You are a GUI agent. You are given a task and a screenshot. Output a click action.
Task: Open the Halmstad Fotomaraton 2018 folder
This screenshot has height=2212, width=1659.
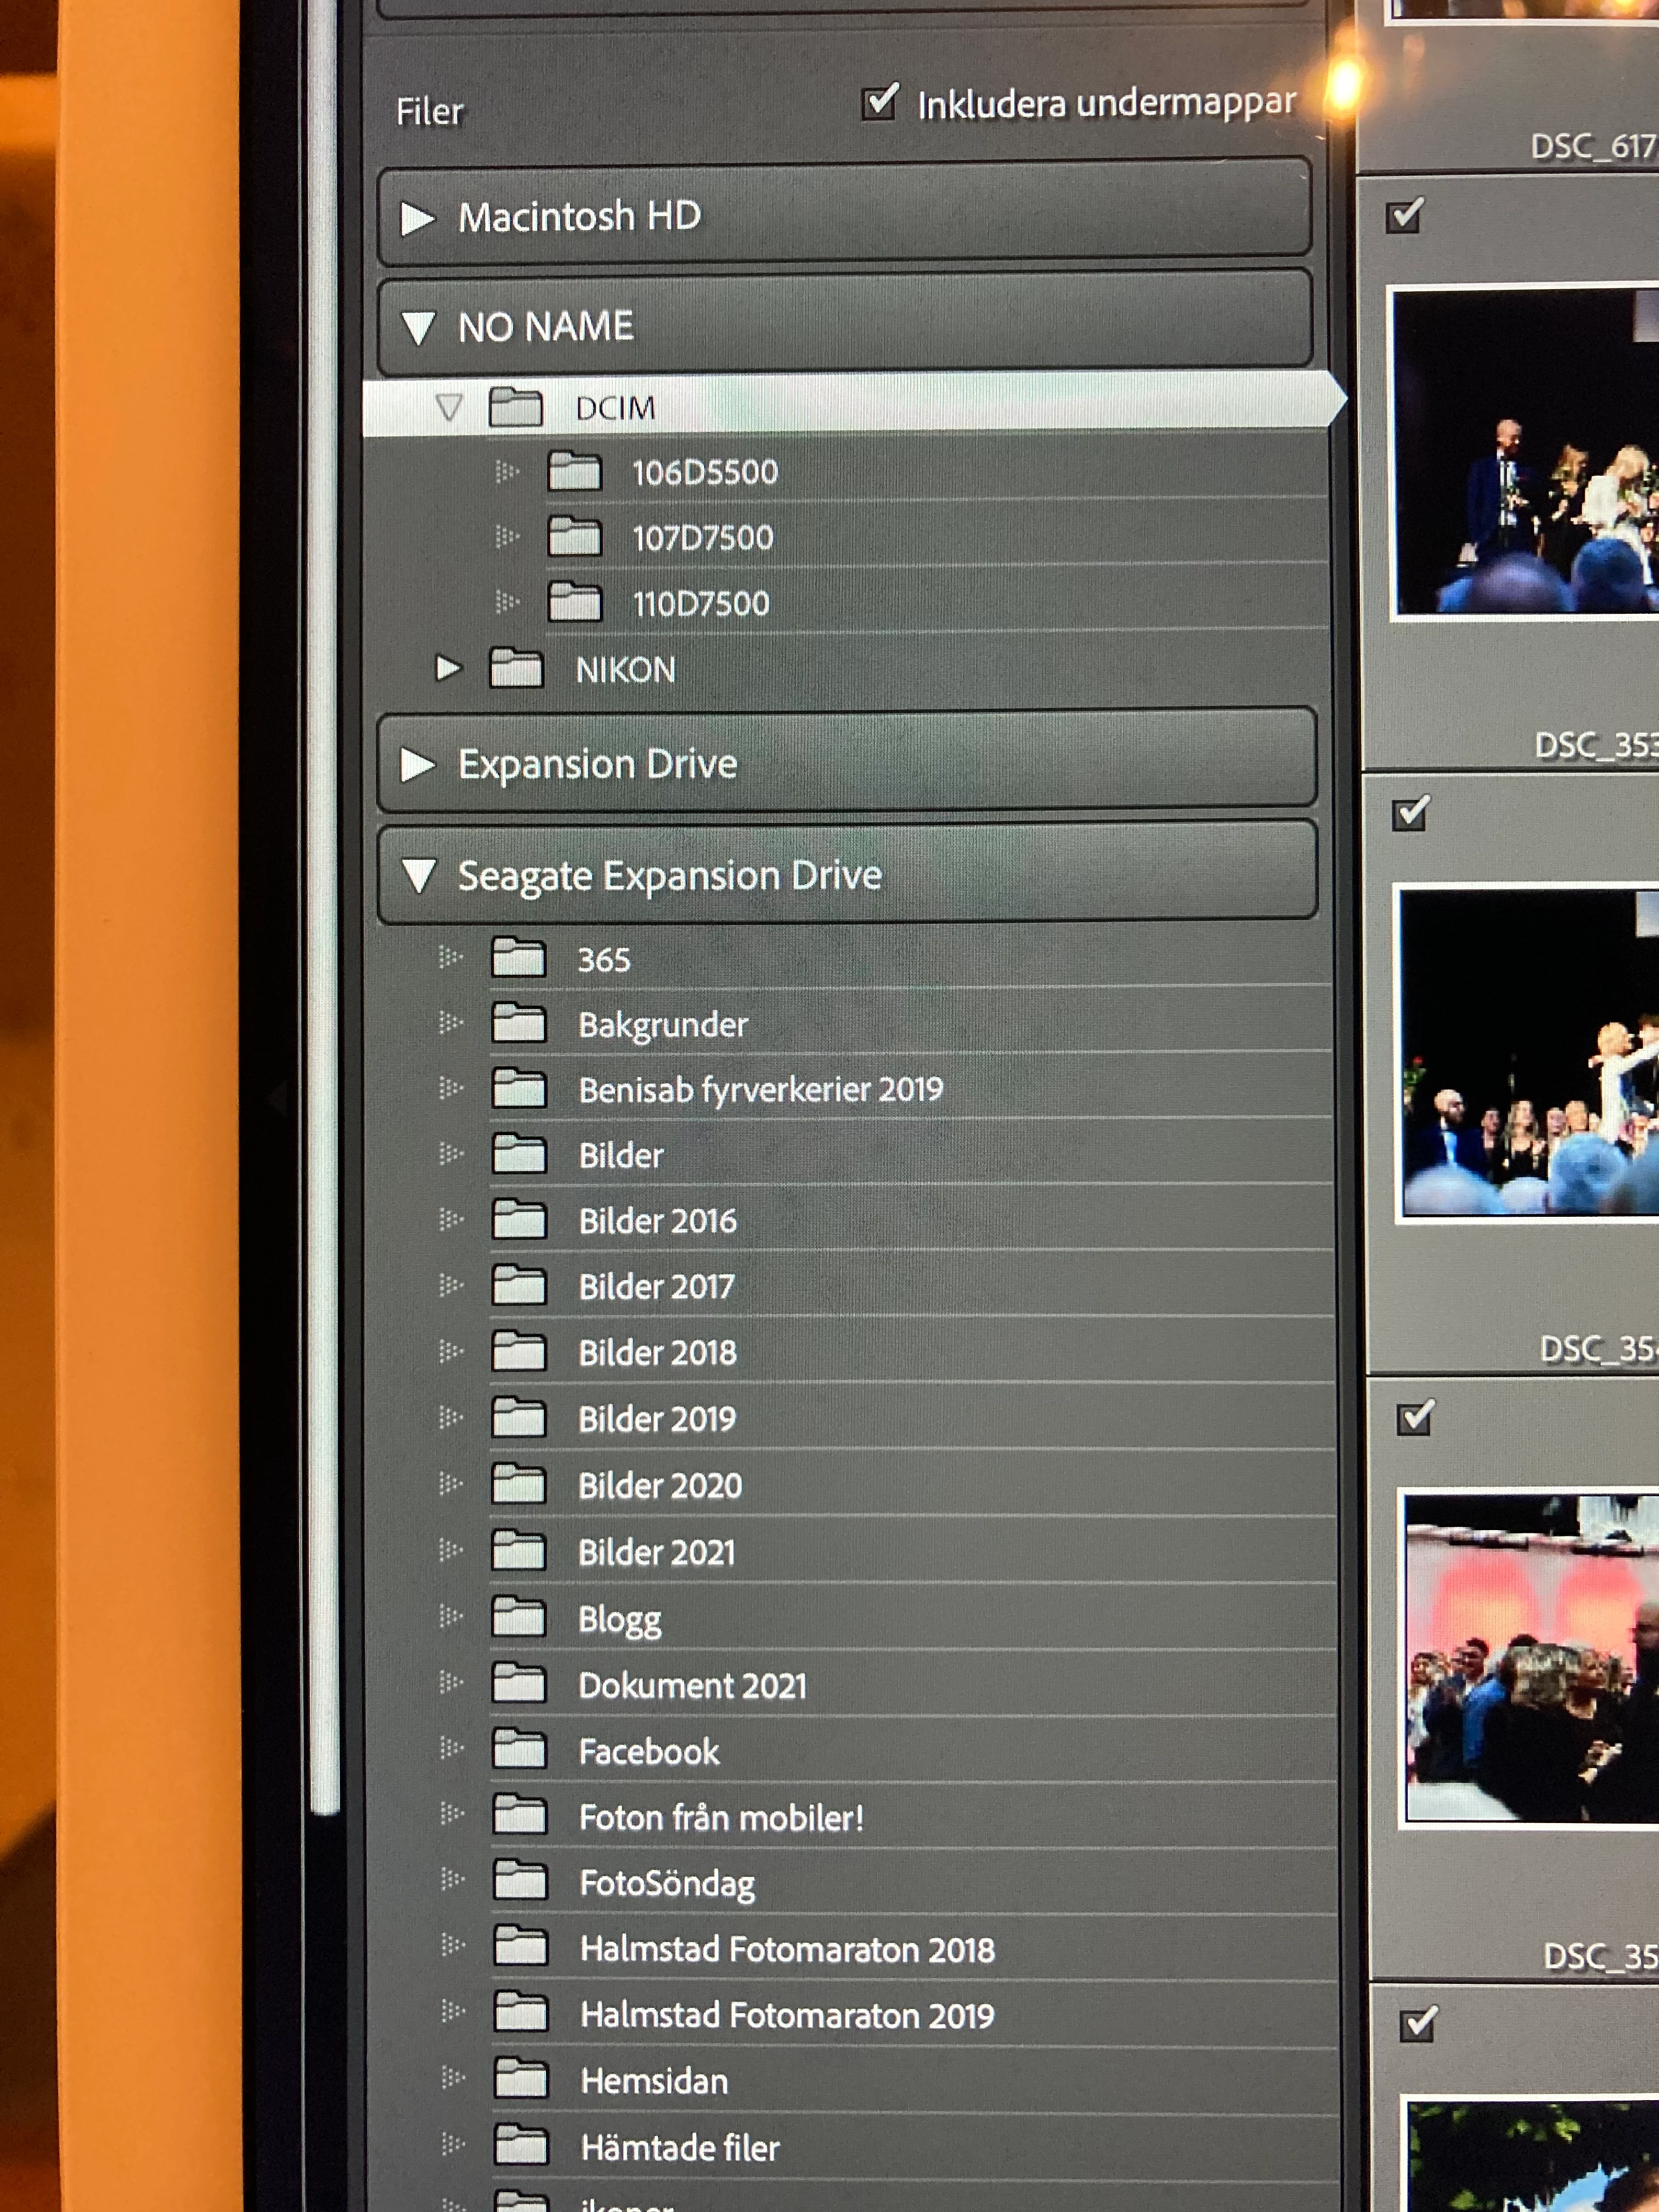(x=787, y=1949)
